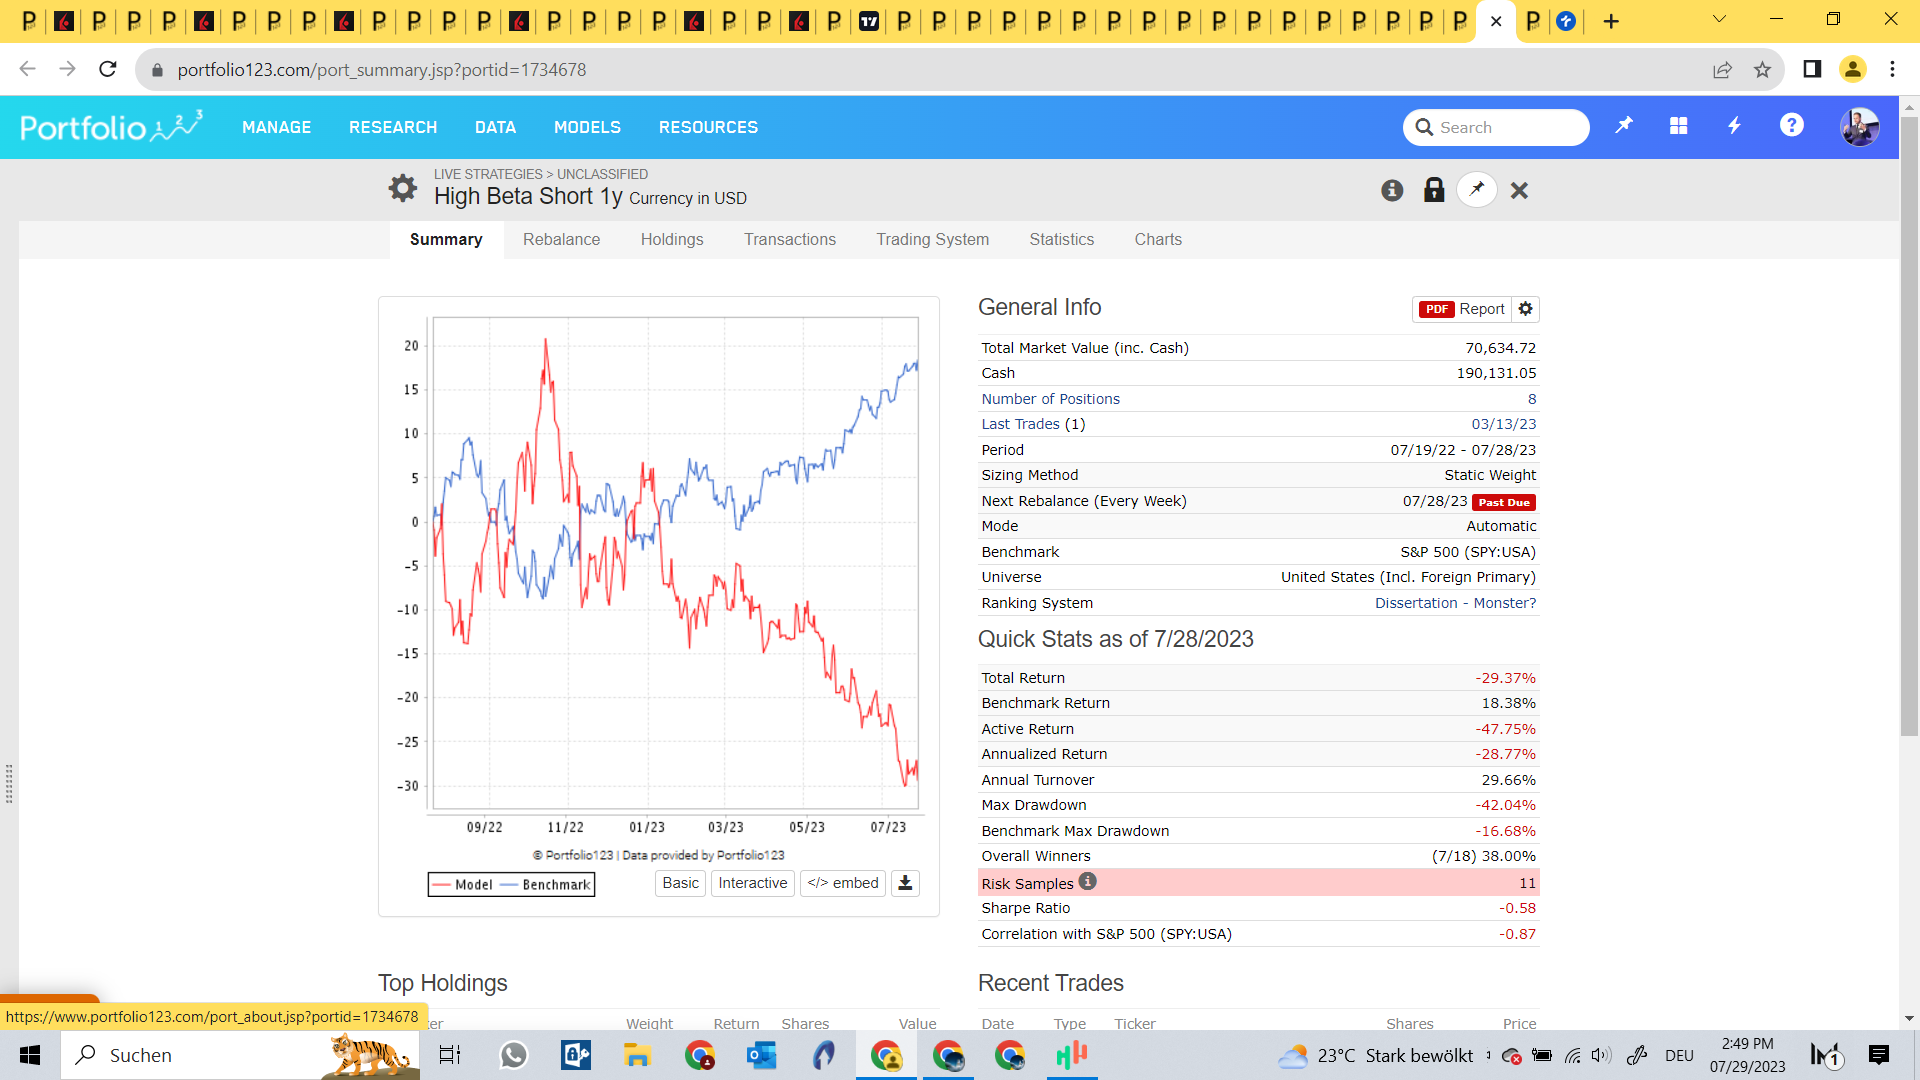The image size is (1920, 1080).
Task: Click Risk Samples info icon
Action: [x=1088, y=881]
